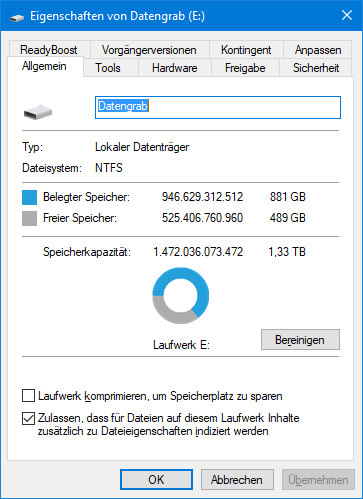The width and height of the screenshot is (363, 499).
Task: Confirm with the OK button
Action: pos(156,480)
